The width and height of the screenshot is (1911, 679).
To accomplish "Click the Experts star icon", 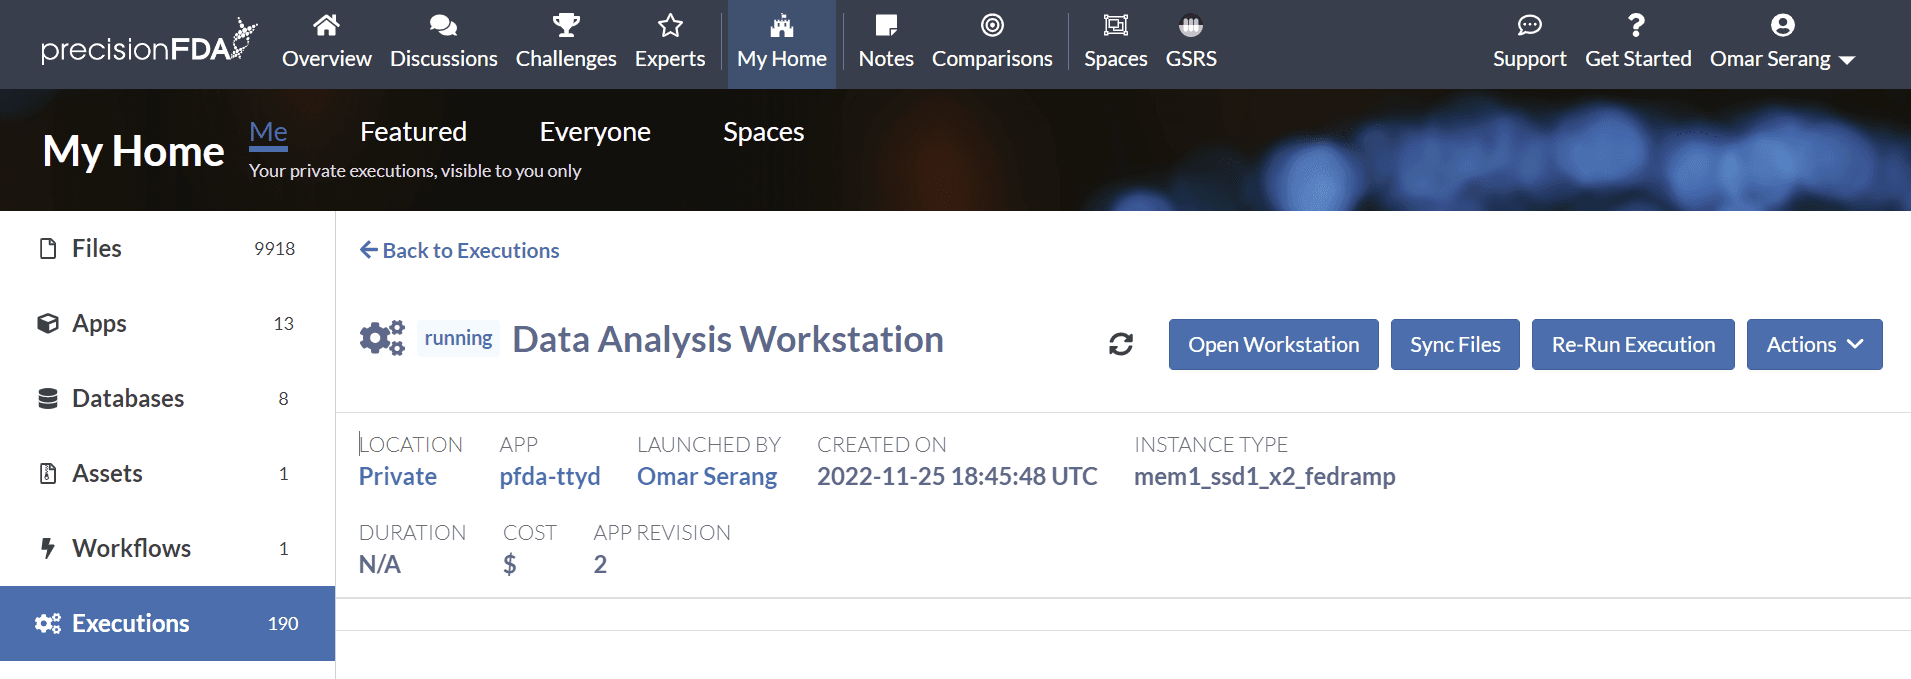I will coord(670,25).
